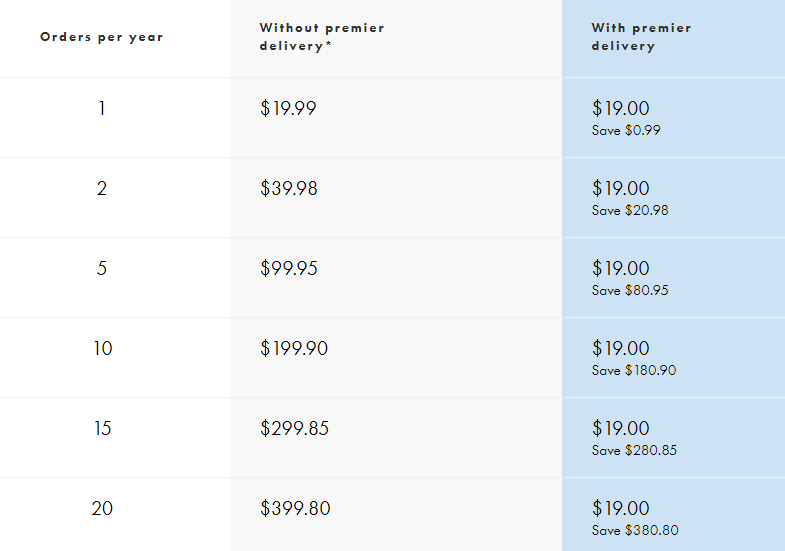Click 'Save $180.90' text
The width and height of the screenshot is (785, 551).
(634, 370)
